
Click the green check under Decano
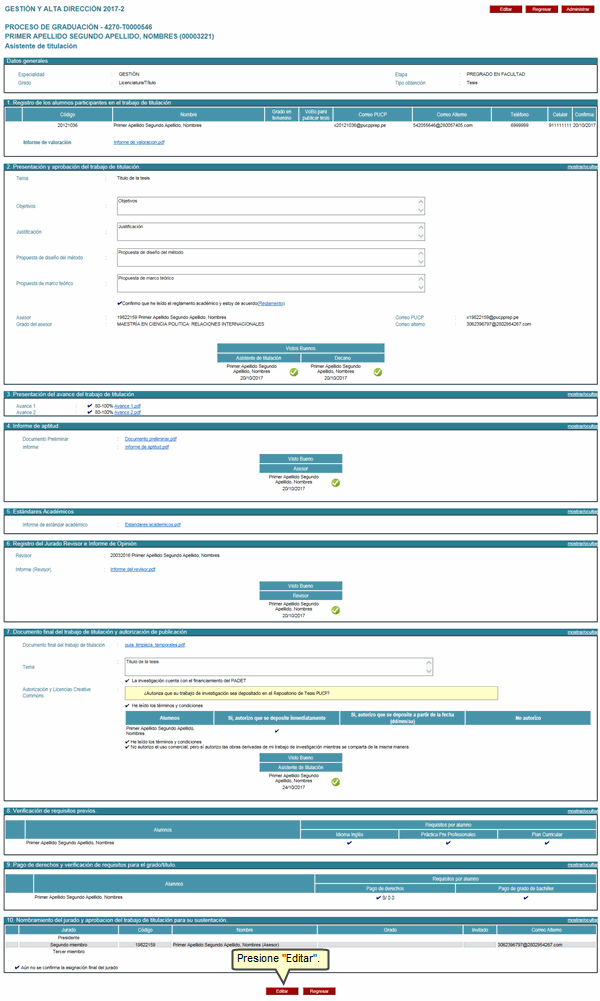point(378,372)
